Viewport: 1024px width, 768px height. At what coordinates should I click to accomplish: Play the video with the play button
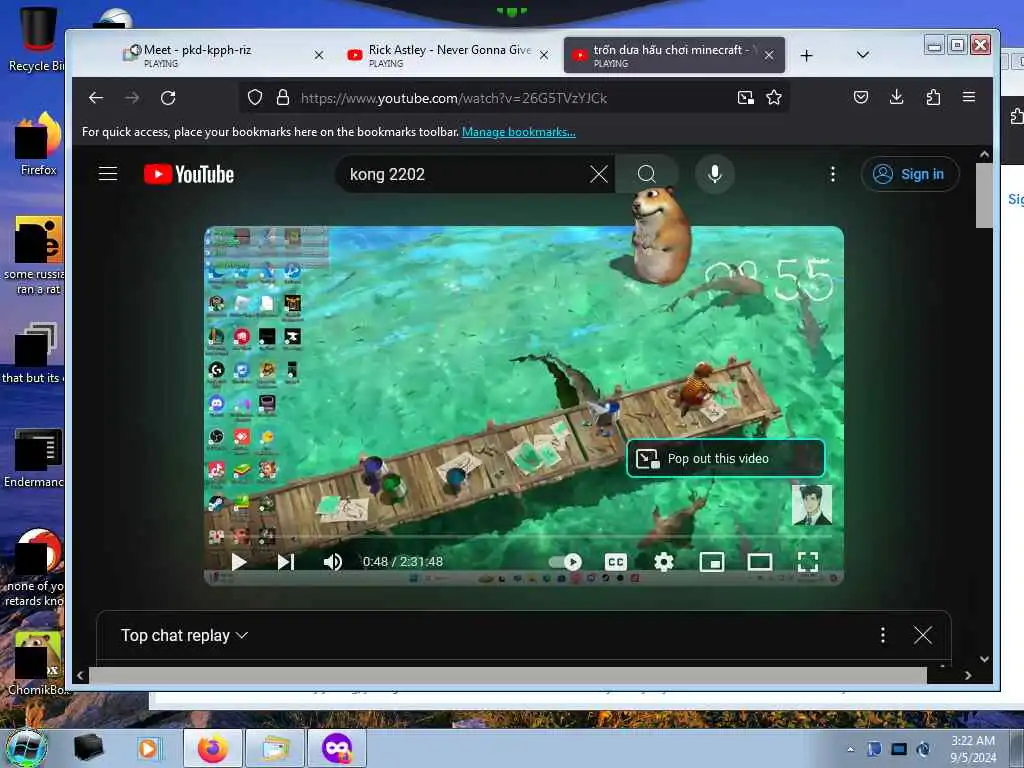pyautogui.click(x=239, y=562)
